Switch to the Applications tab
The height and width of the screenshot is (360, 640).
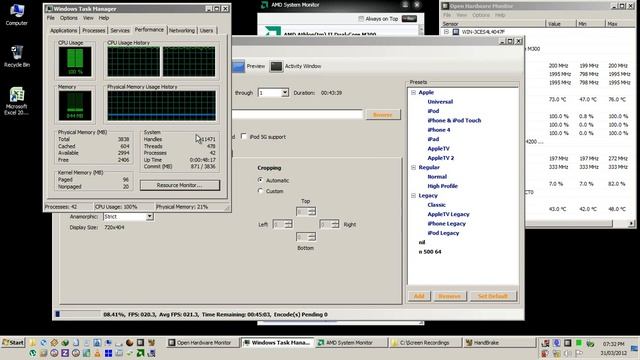tap(63, 31)
